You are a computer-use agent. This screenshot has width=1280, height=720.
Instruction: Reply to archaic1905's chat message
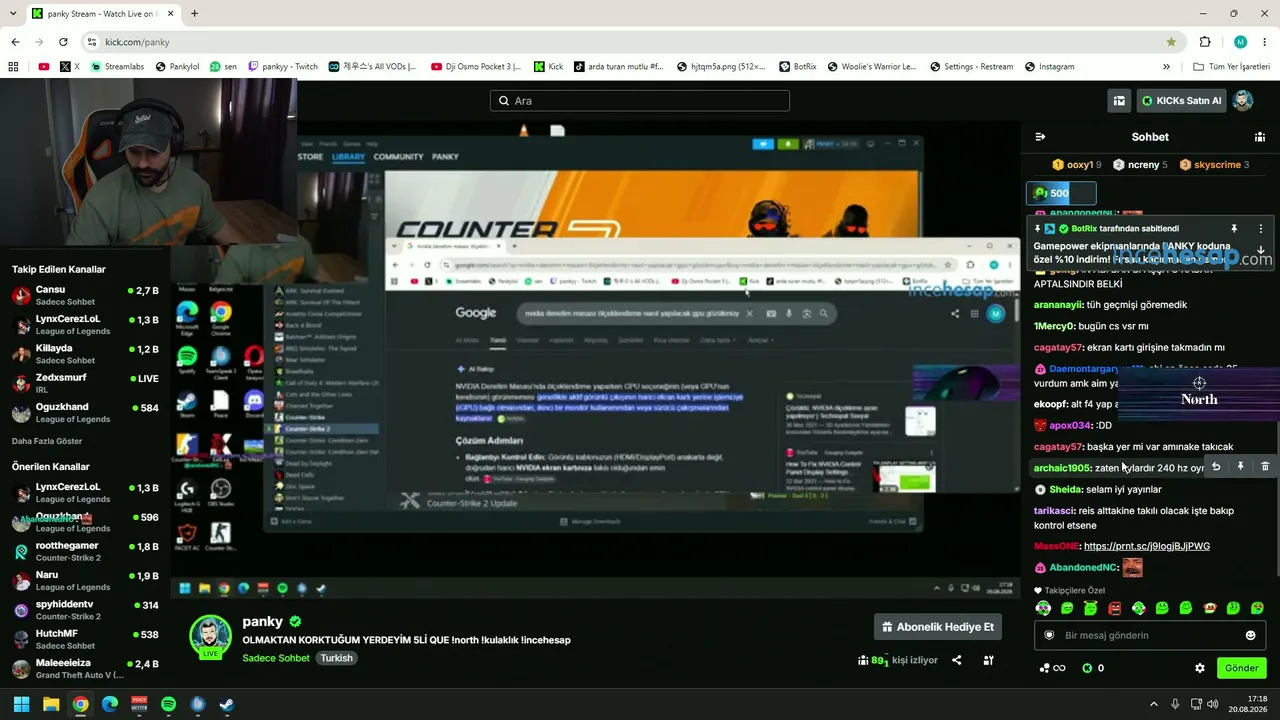point(1216,467)
